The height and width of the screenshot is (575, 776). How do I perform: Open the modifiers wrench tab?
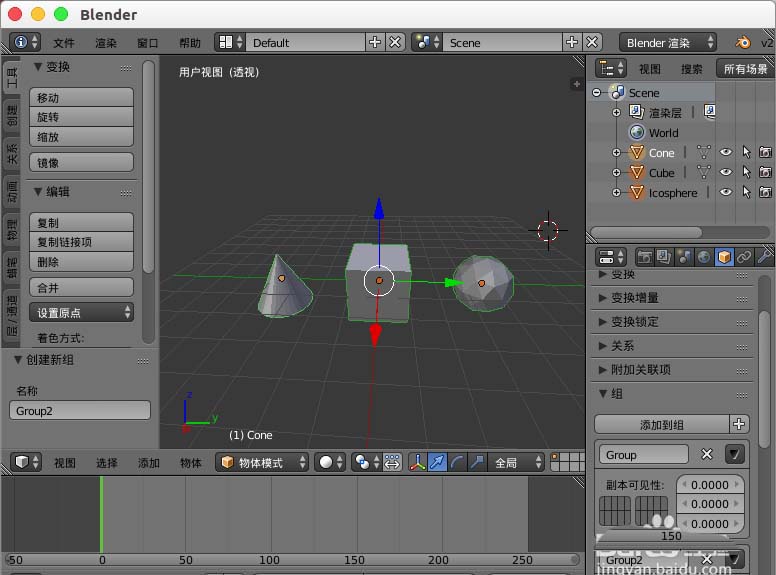click(x=764, y=257)
